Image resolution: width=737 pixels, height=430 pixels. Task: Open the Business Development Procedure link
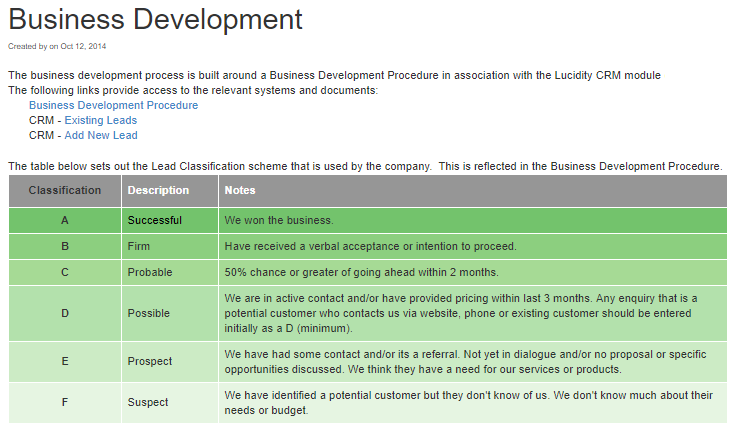(x=113, y=105)
